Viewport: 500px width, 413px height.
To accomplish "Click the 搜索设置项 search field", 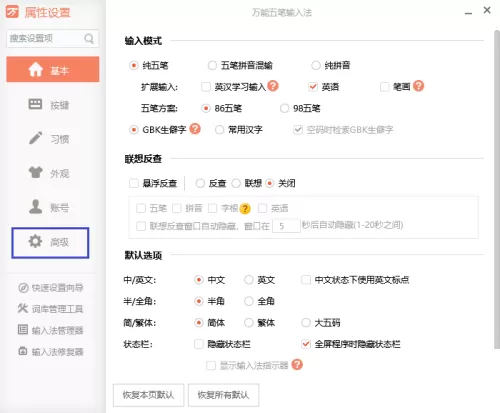I will click(x=53, y=39).
